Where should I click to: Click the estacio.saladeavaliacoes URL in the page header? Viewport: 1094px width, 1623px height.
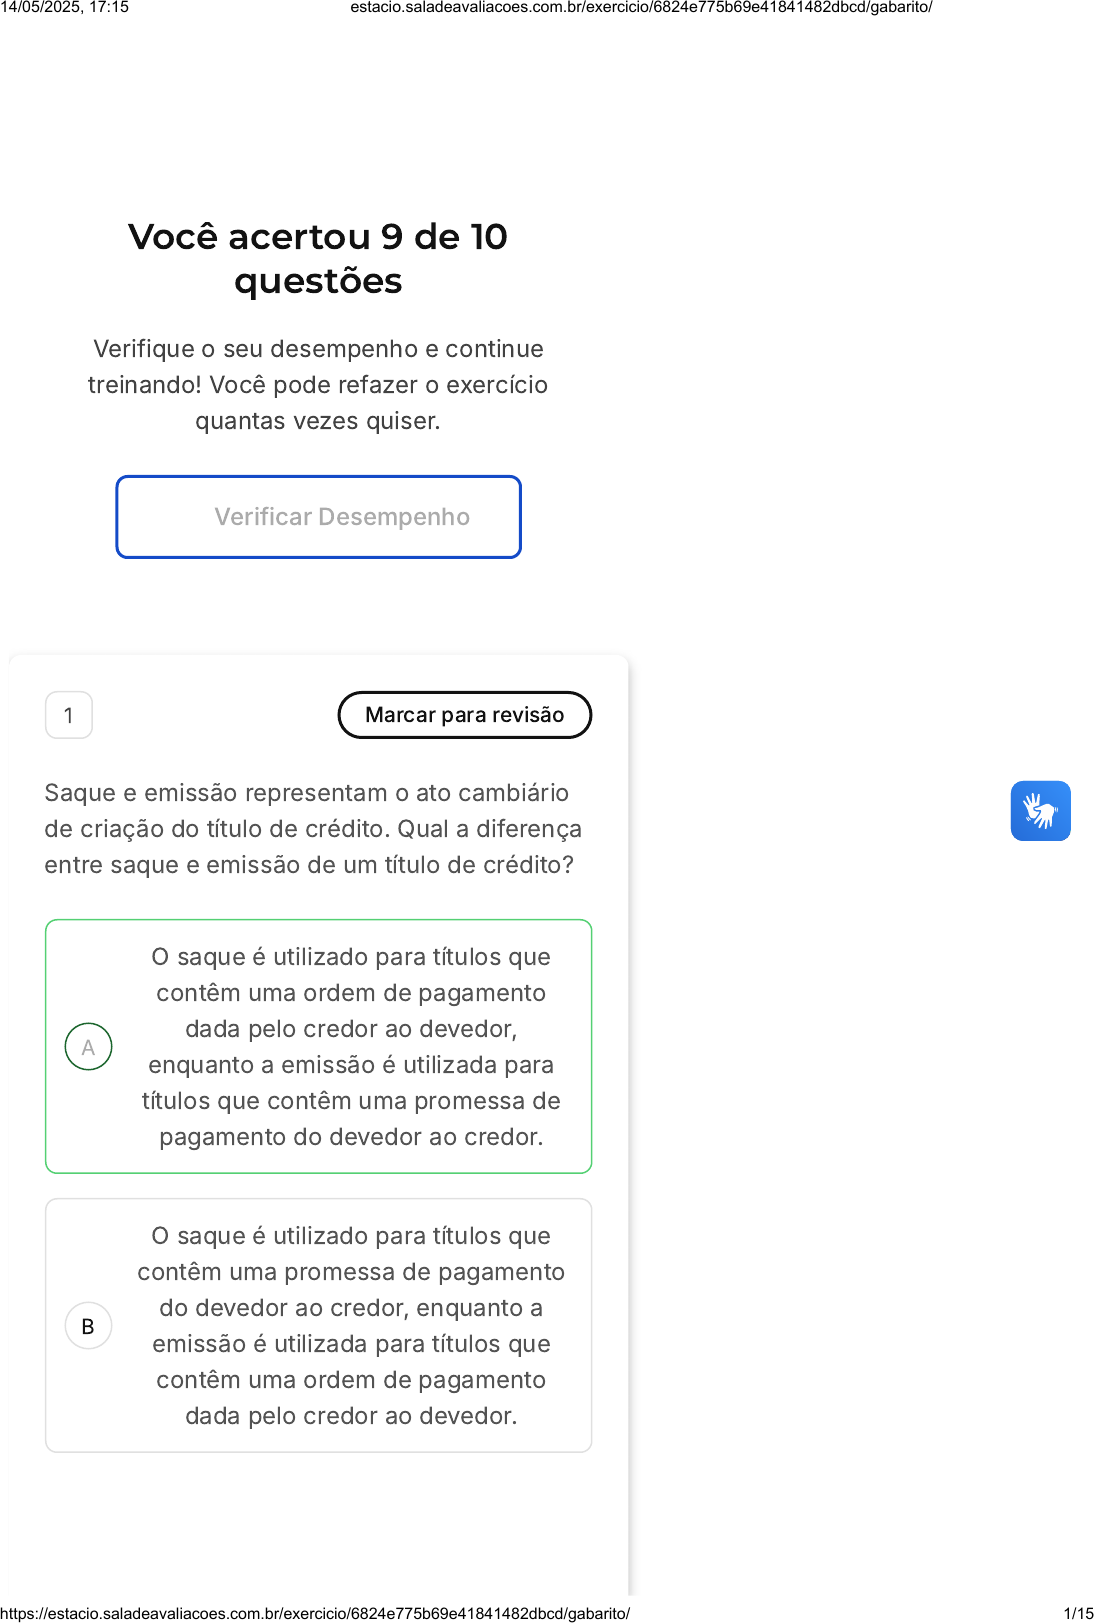point(641,7)
